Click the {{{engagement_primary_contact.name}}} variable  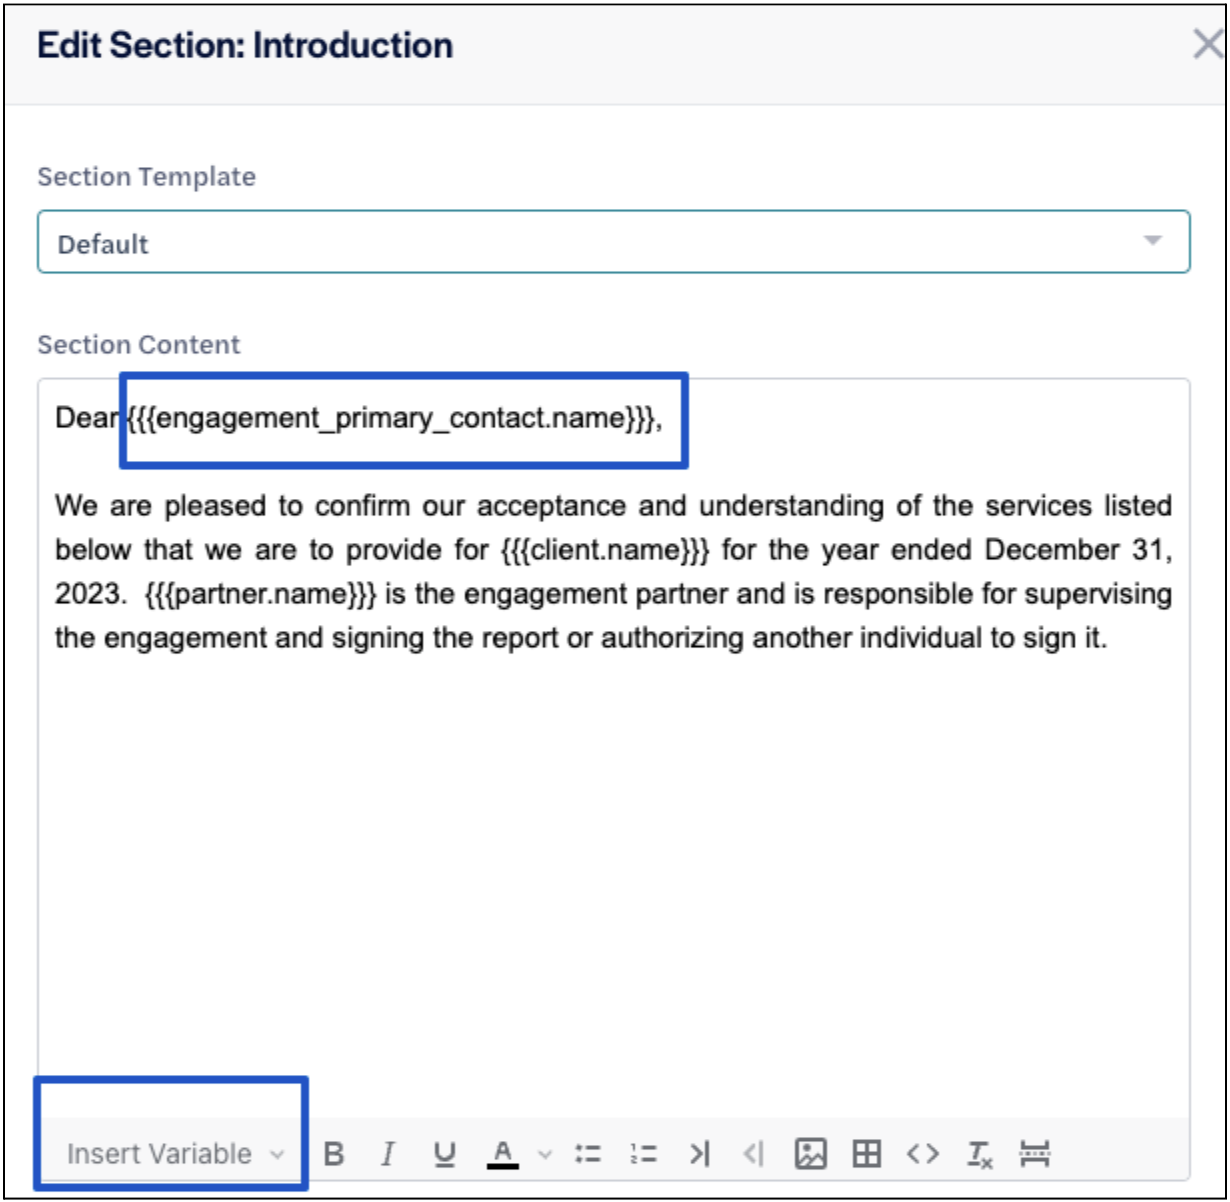[392, 418]
